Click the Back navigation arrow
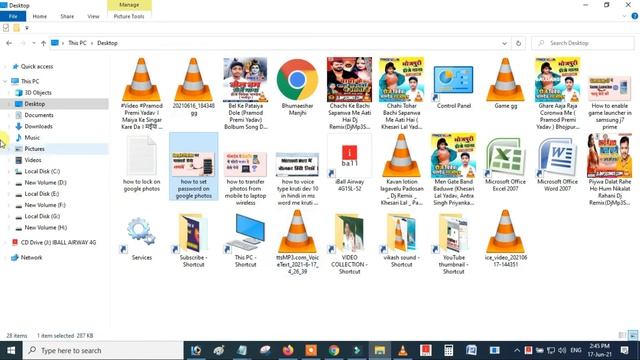 9,43
